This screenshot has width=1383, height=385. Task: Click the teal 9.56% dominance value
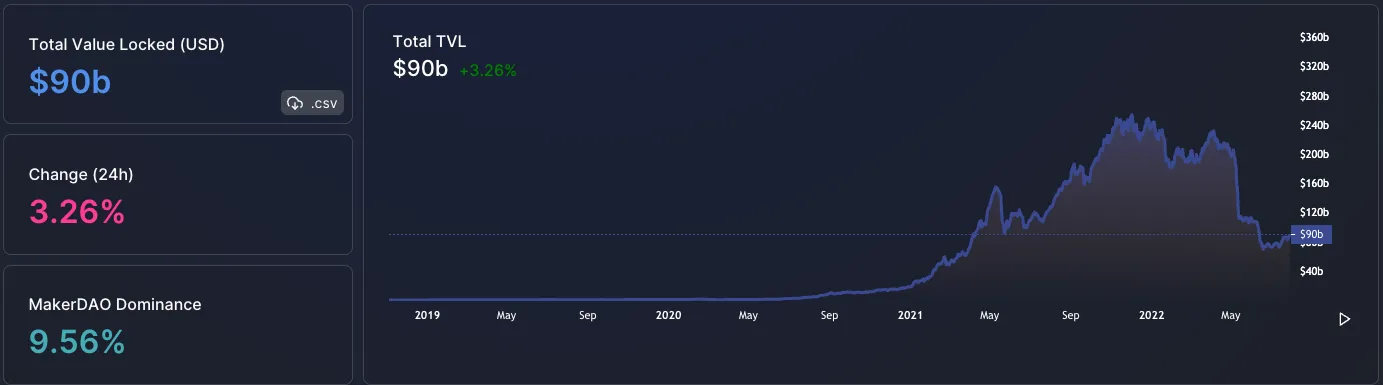[77, 342]
